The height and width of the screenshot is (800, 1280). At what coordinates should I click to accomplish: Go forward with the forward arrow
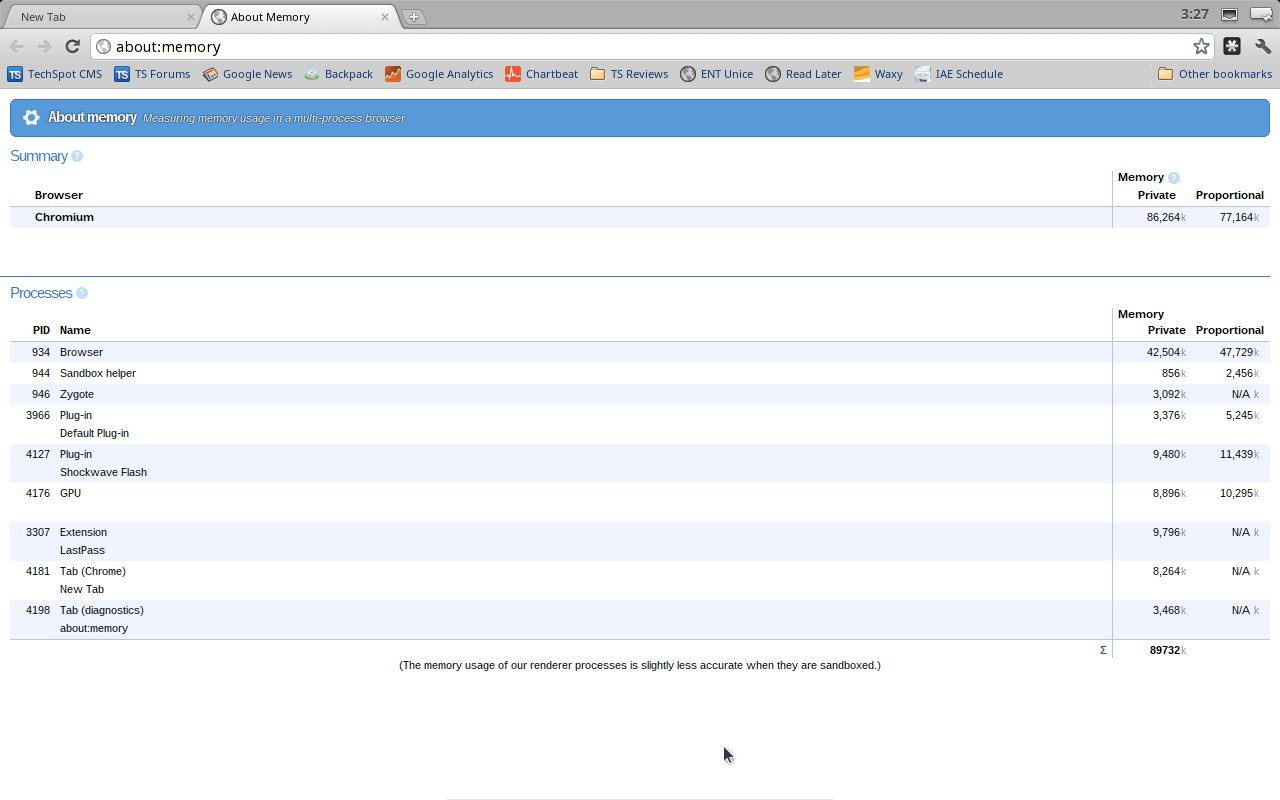(x=44, y=46)
